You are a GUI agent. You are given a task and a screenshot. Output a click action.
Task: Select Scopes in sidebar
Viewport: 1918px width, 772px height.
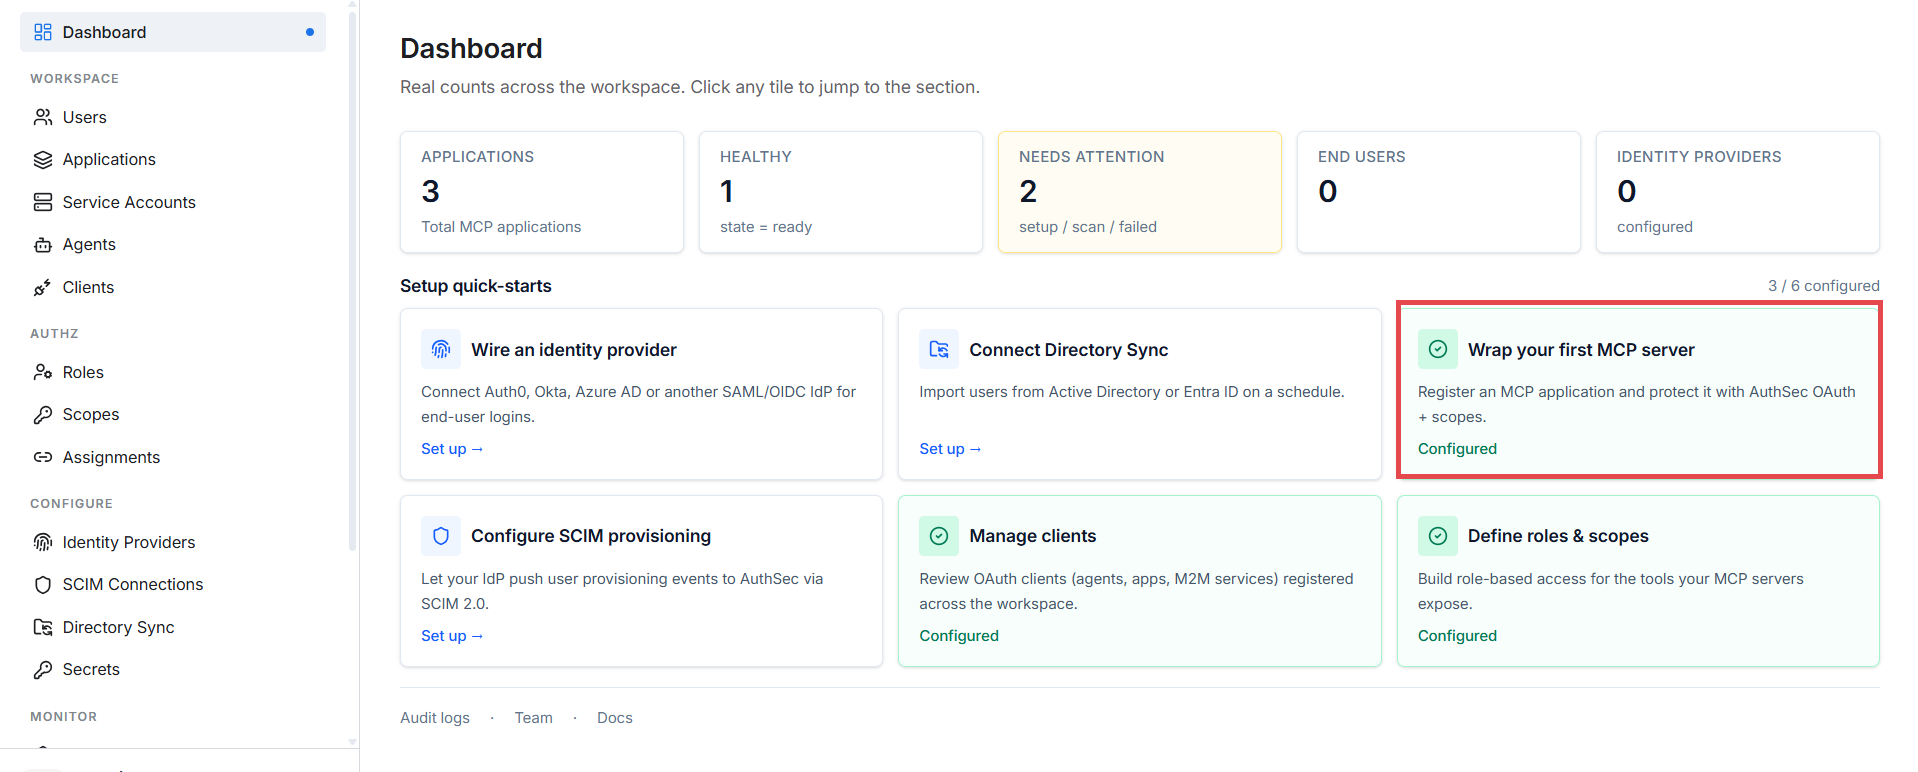click(173, 415)
